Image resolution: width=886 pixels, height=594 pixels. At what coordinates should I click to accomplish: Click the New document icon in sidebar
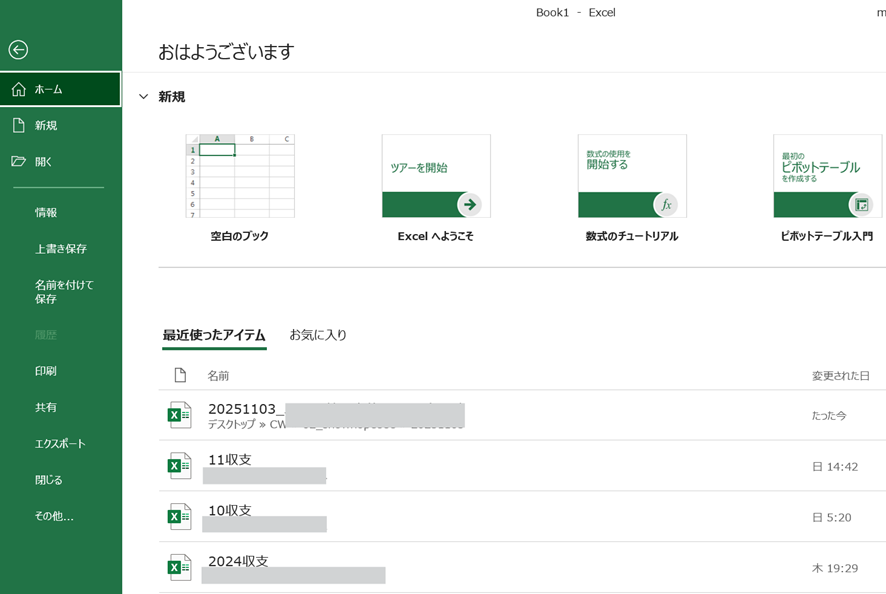click(18, 125)
